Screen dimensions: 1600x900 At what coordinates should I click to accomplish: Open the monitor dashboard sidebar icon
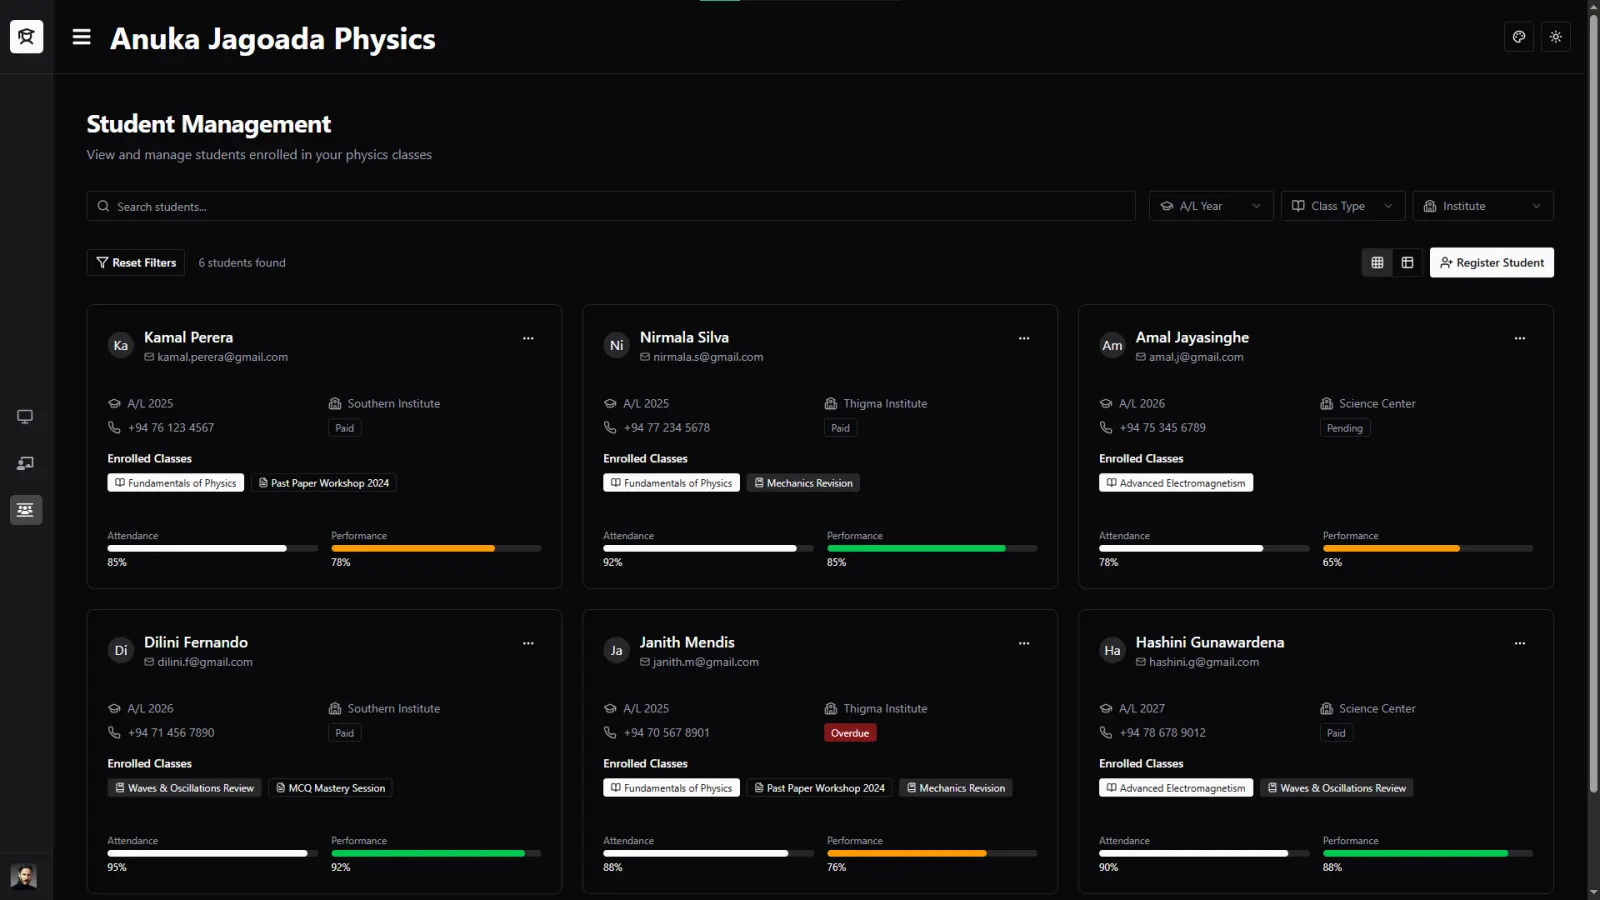click(25, 416)
